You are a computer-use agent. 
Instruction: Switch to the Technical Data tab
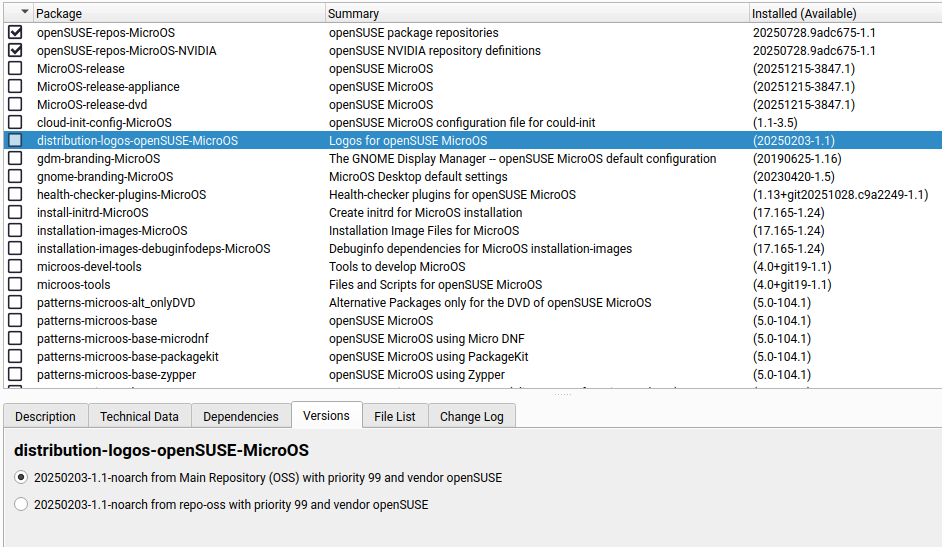click(x=139, y=417)
